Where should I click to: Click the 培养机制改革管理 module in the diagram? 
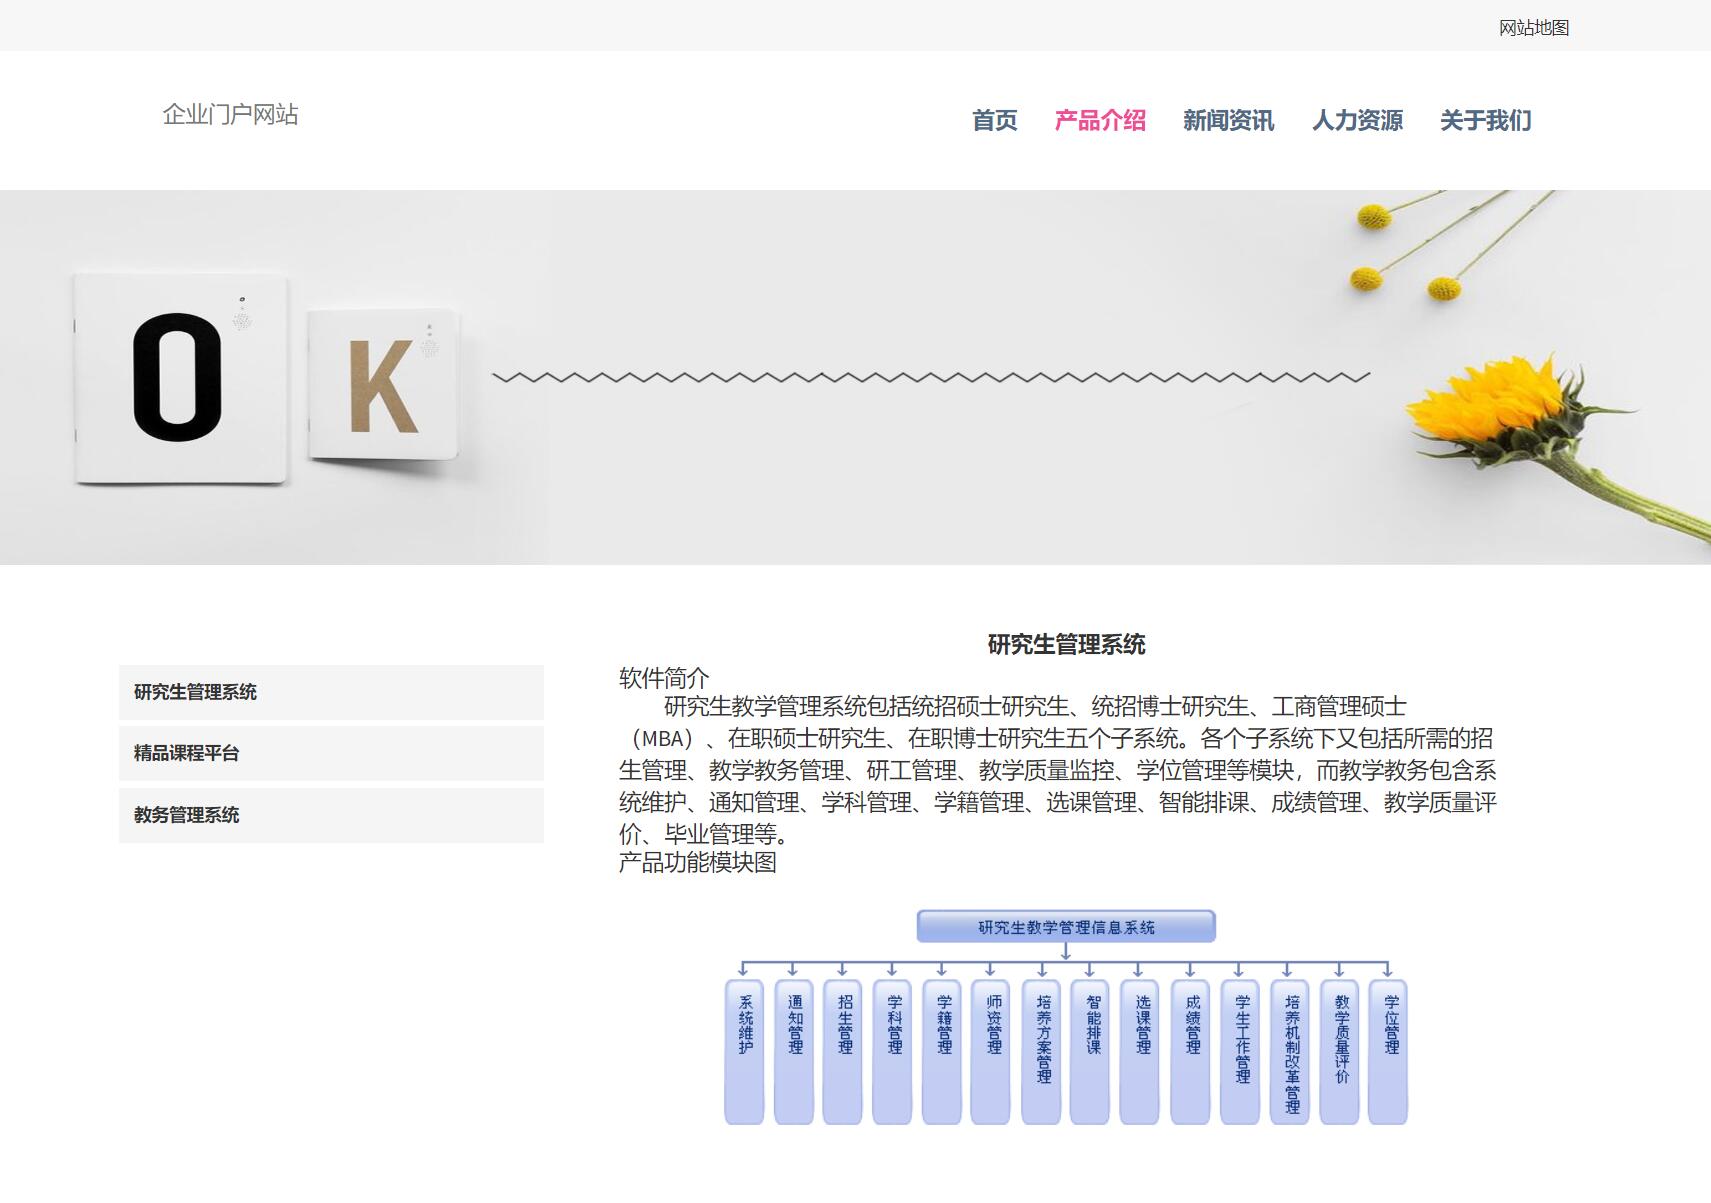pyautogui.click(x=1290, y=1052)
